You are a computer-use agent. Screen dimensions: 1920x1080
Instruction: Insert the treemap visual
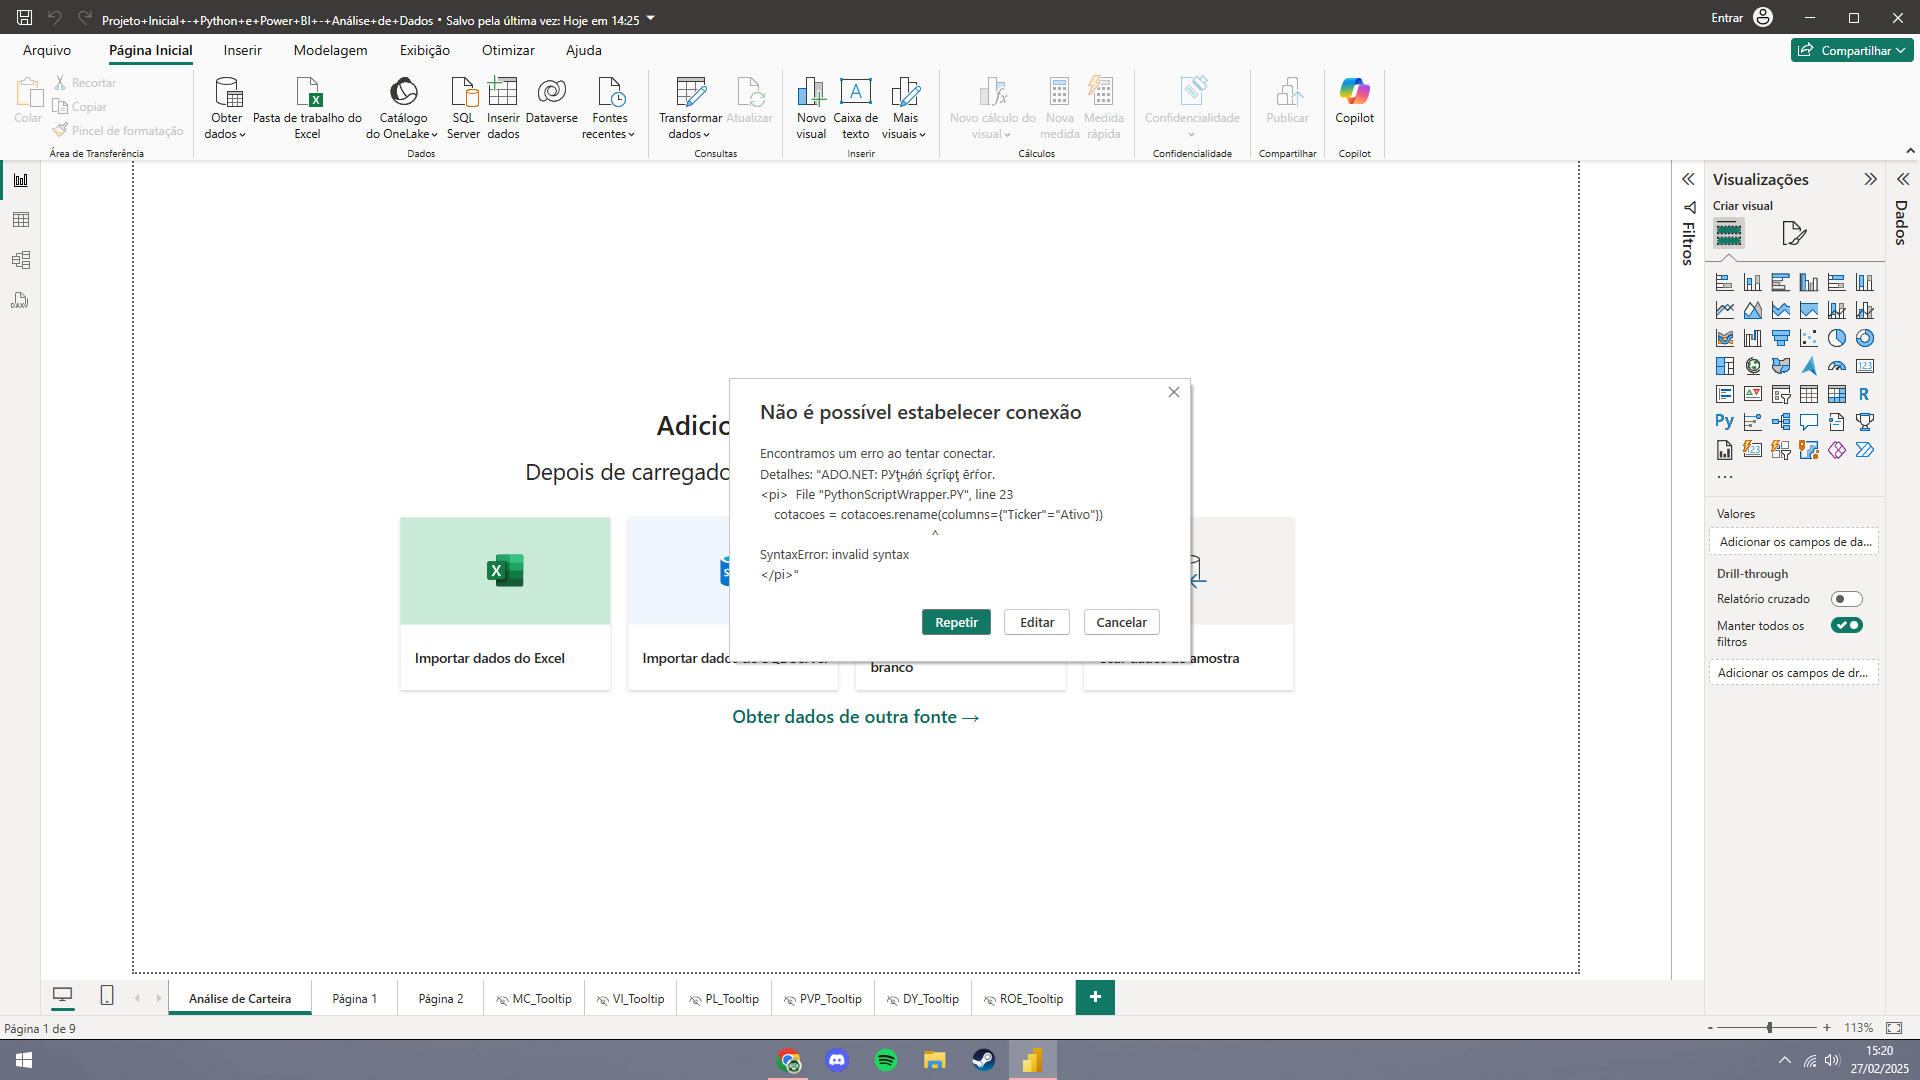pyautogui.click(x=1724, y=366)
